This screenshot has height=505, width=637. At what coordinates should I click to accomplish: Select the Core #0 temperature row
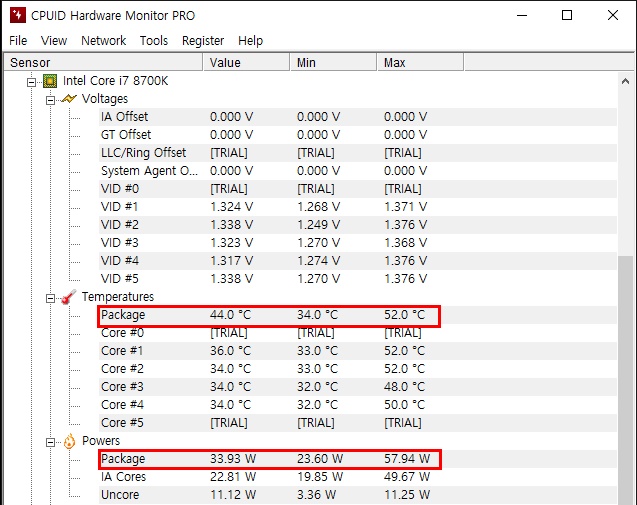point(358,333)
